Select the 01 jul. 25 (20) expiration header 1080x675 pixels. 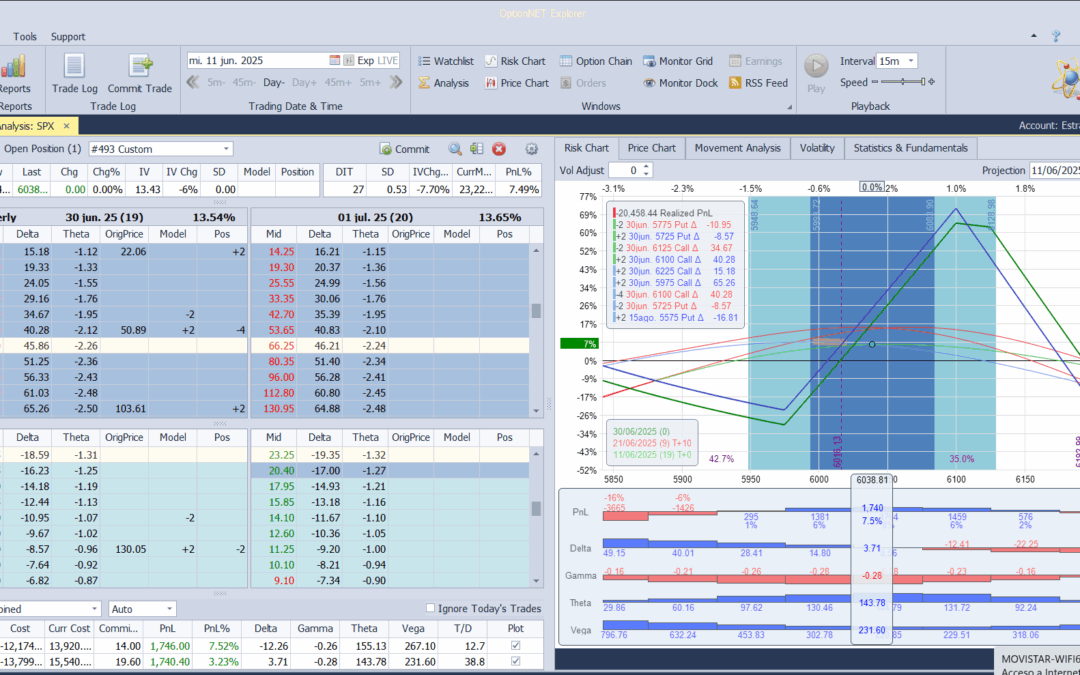(375, 217)
